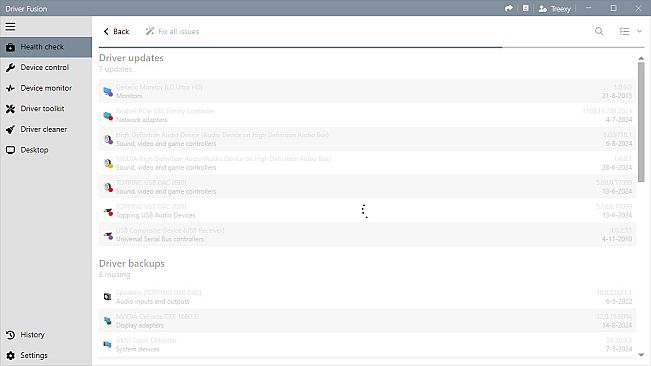
Task: Click the Display adapters row icon
Action: (x=108, y=320)
